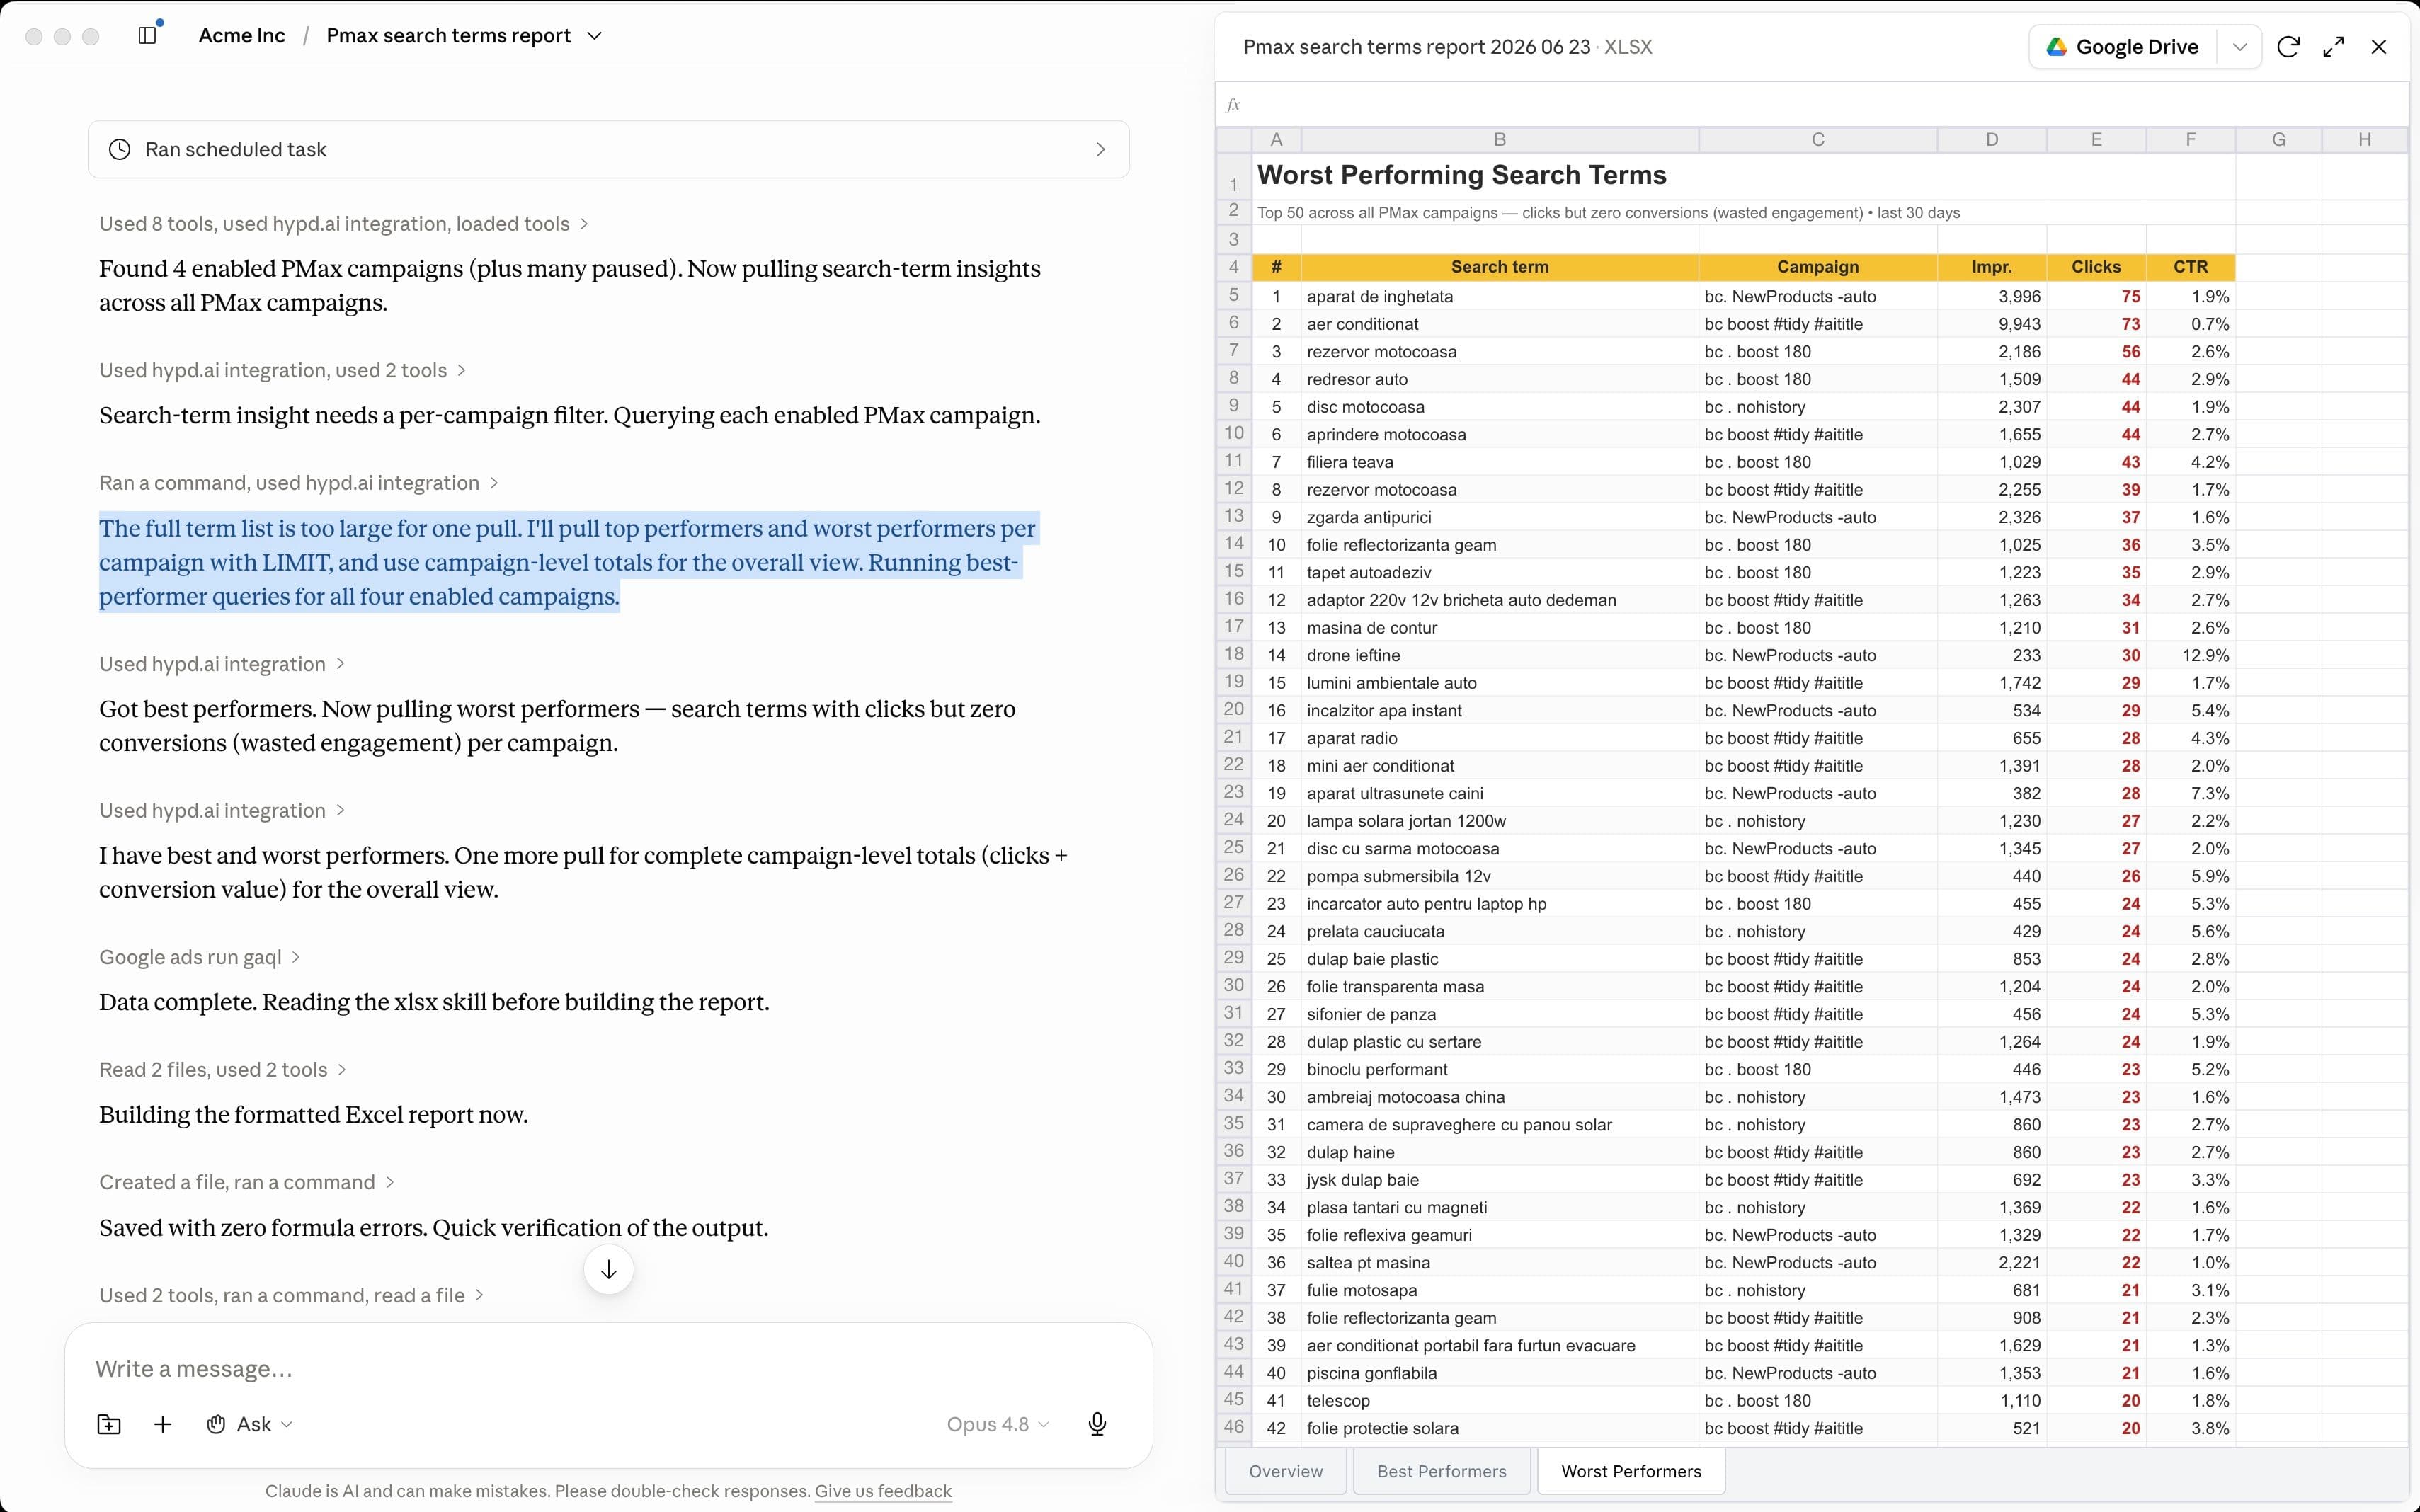This screenshot has width=2420, height=1512.
Task: Open the Ask mode selector
Action: [x=250, y=1424]
